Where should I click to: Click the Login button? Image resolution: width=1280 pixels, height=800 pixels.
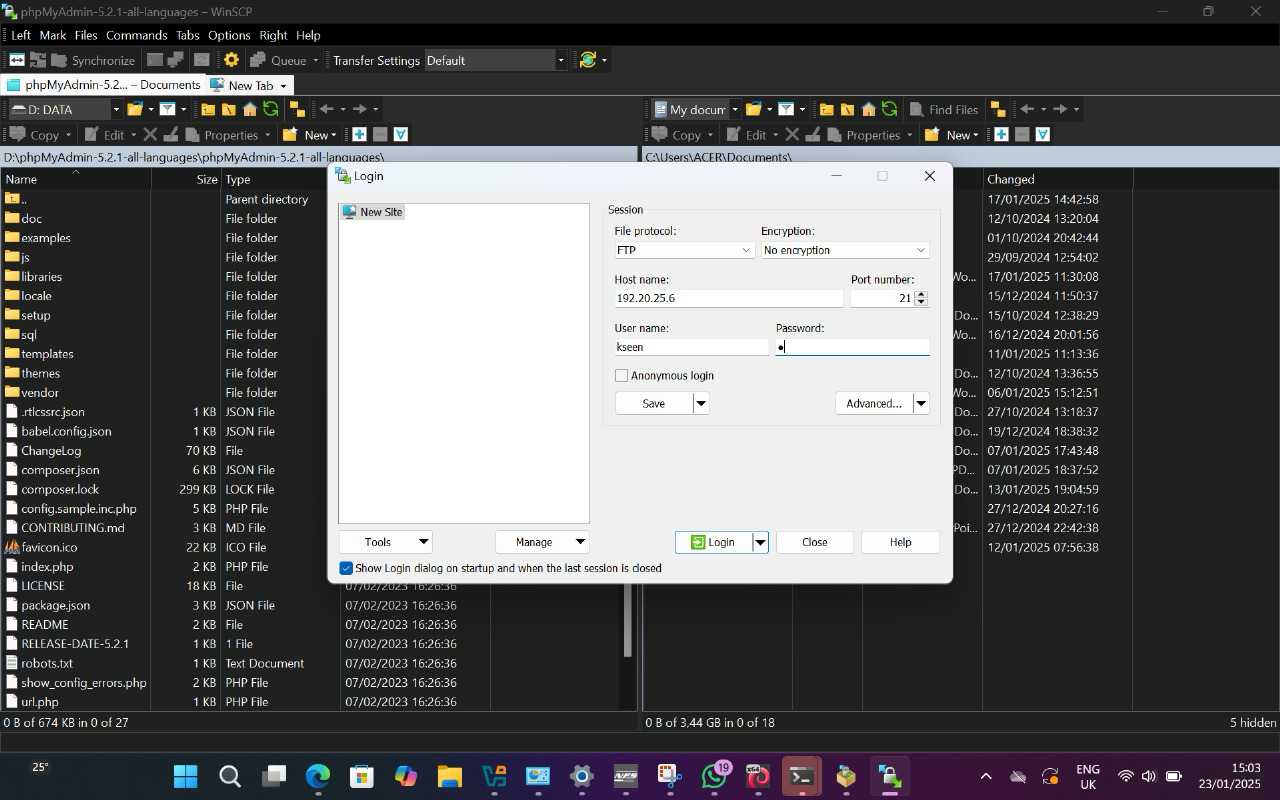pos(713,542)
